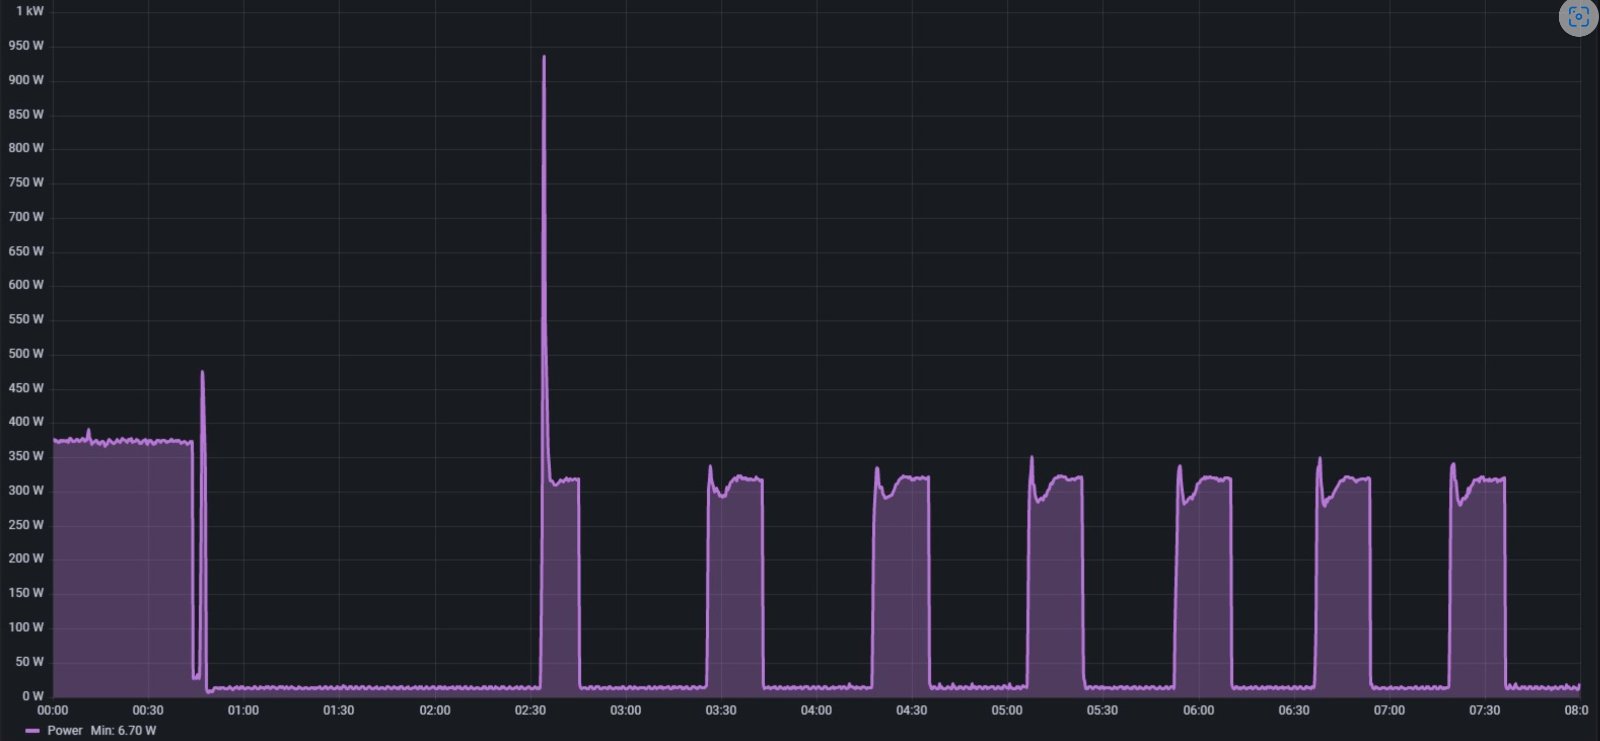
Task: Click the 1 kW y-axis label
Action: (30, 11)
